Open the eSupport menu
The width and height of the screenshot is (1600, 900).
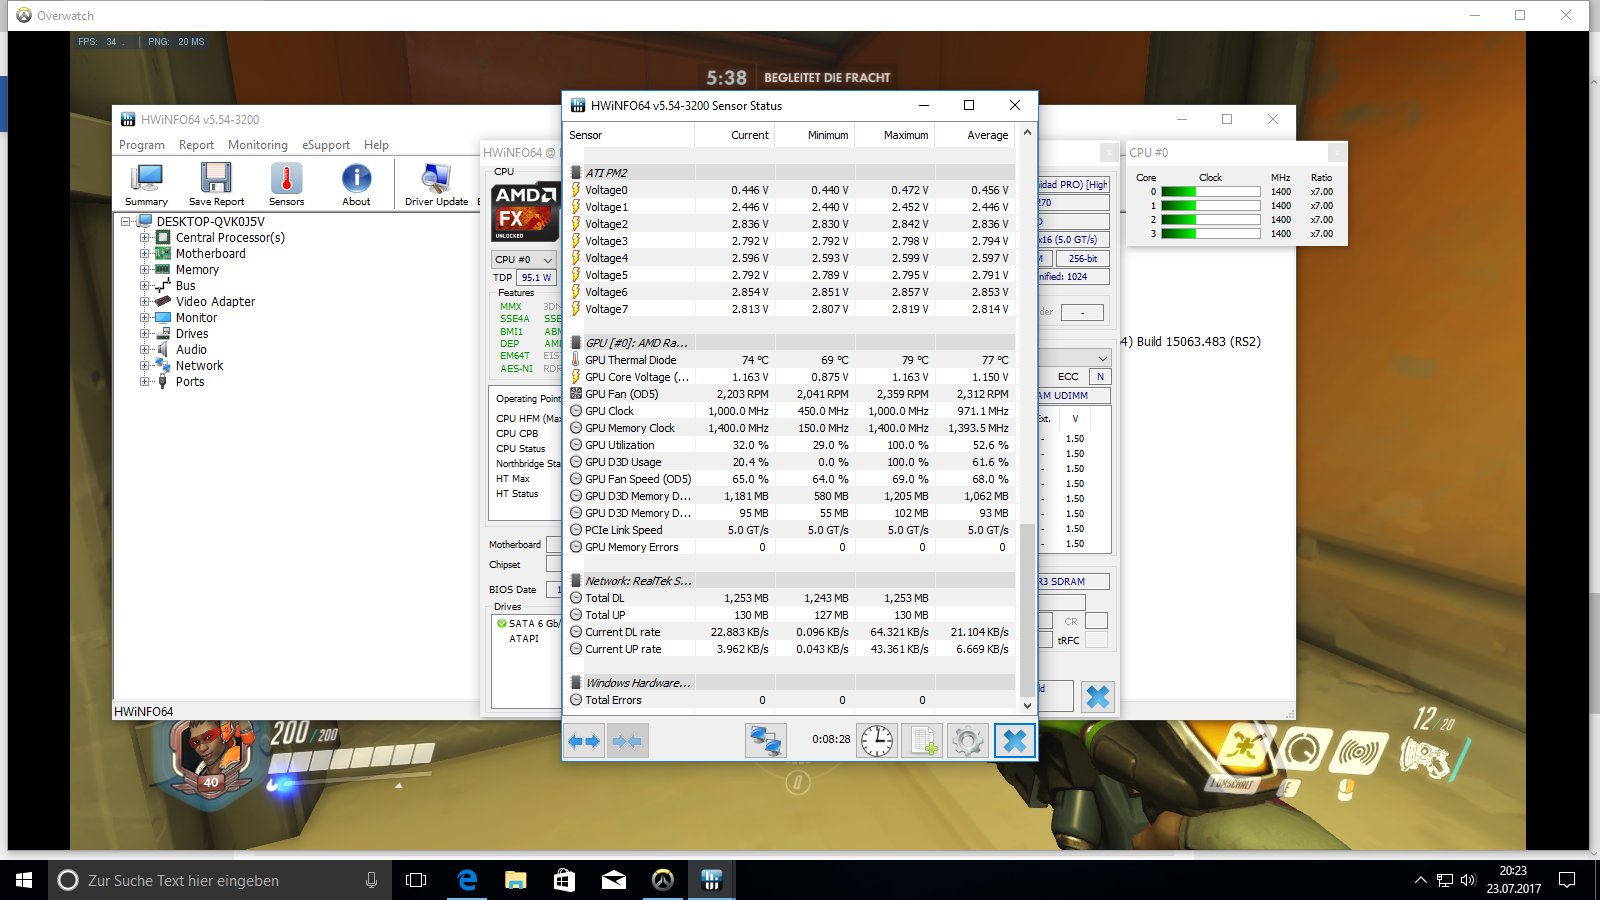(x=326, y=145)
